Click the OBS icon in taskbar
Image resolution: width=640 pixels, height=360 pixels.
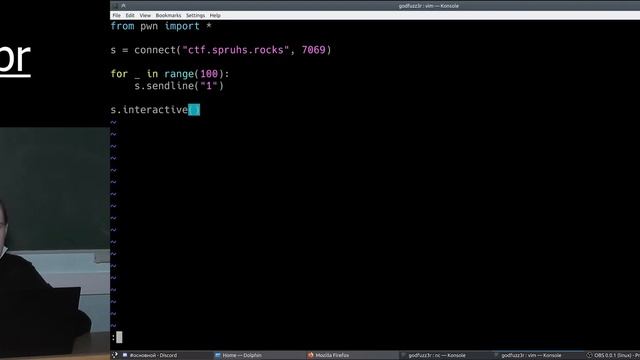click(589, 355)
